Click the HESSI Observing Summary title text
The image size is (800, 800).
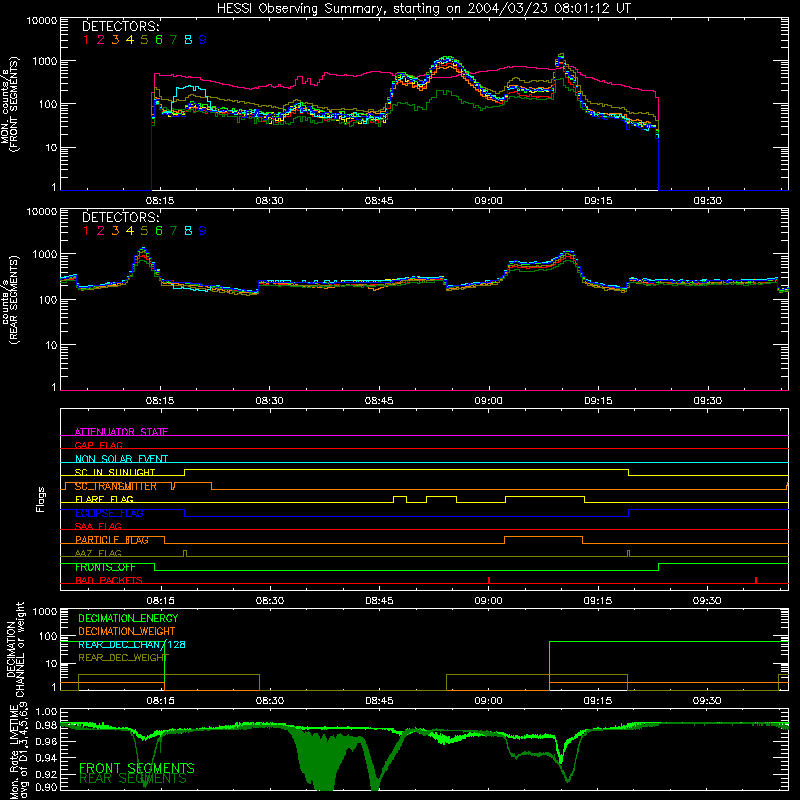click(x=424, y=8)
